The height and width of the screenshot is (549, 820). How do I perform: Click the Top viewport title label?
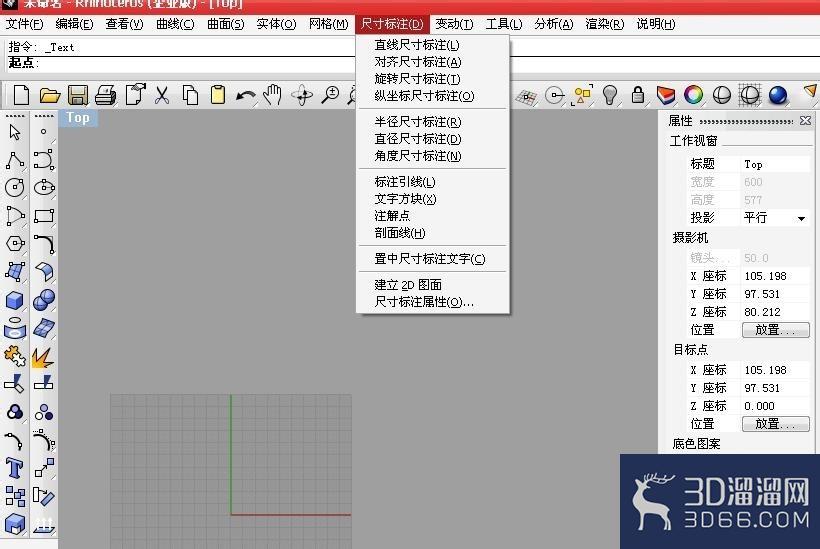click(x=78, y=118)
